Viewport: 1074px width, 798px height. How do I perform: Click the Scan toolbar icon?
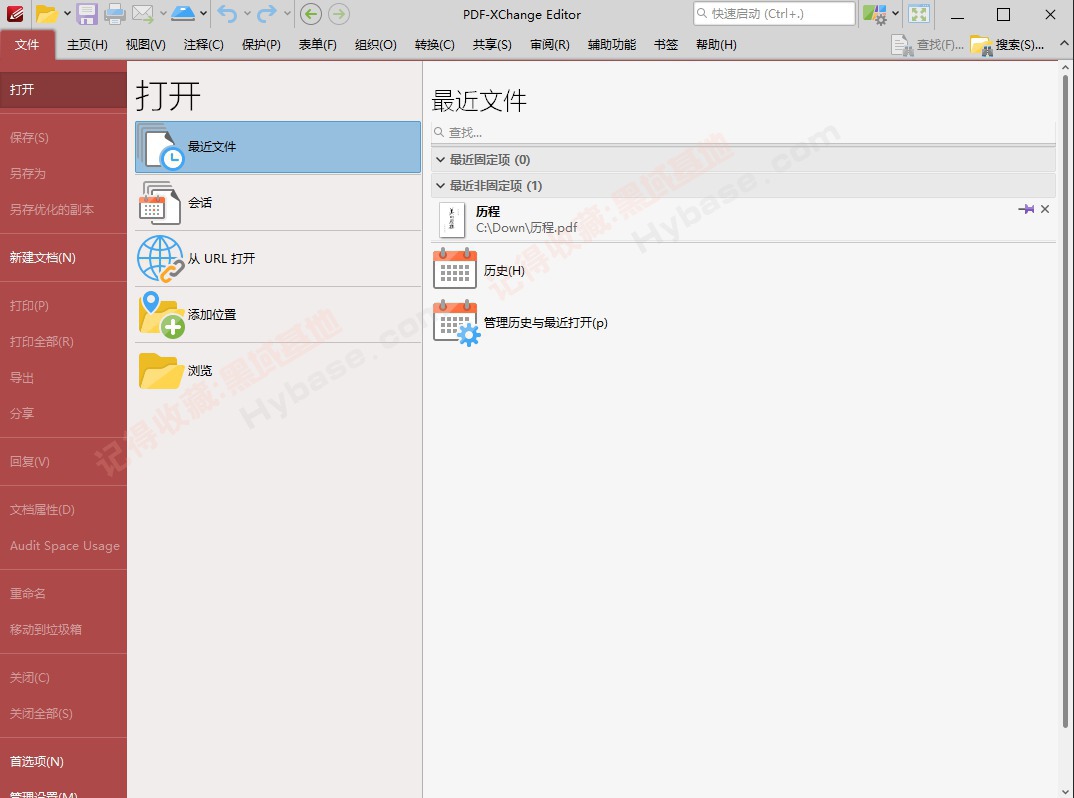pyautogui.click(x=183, y=14)
